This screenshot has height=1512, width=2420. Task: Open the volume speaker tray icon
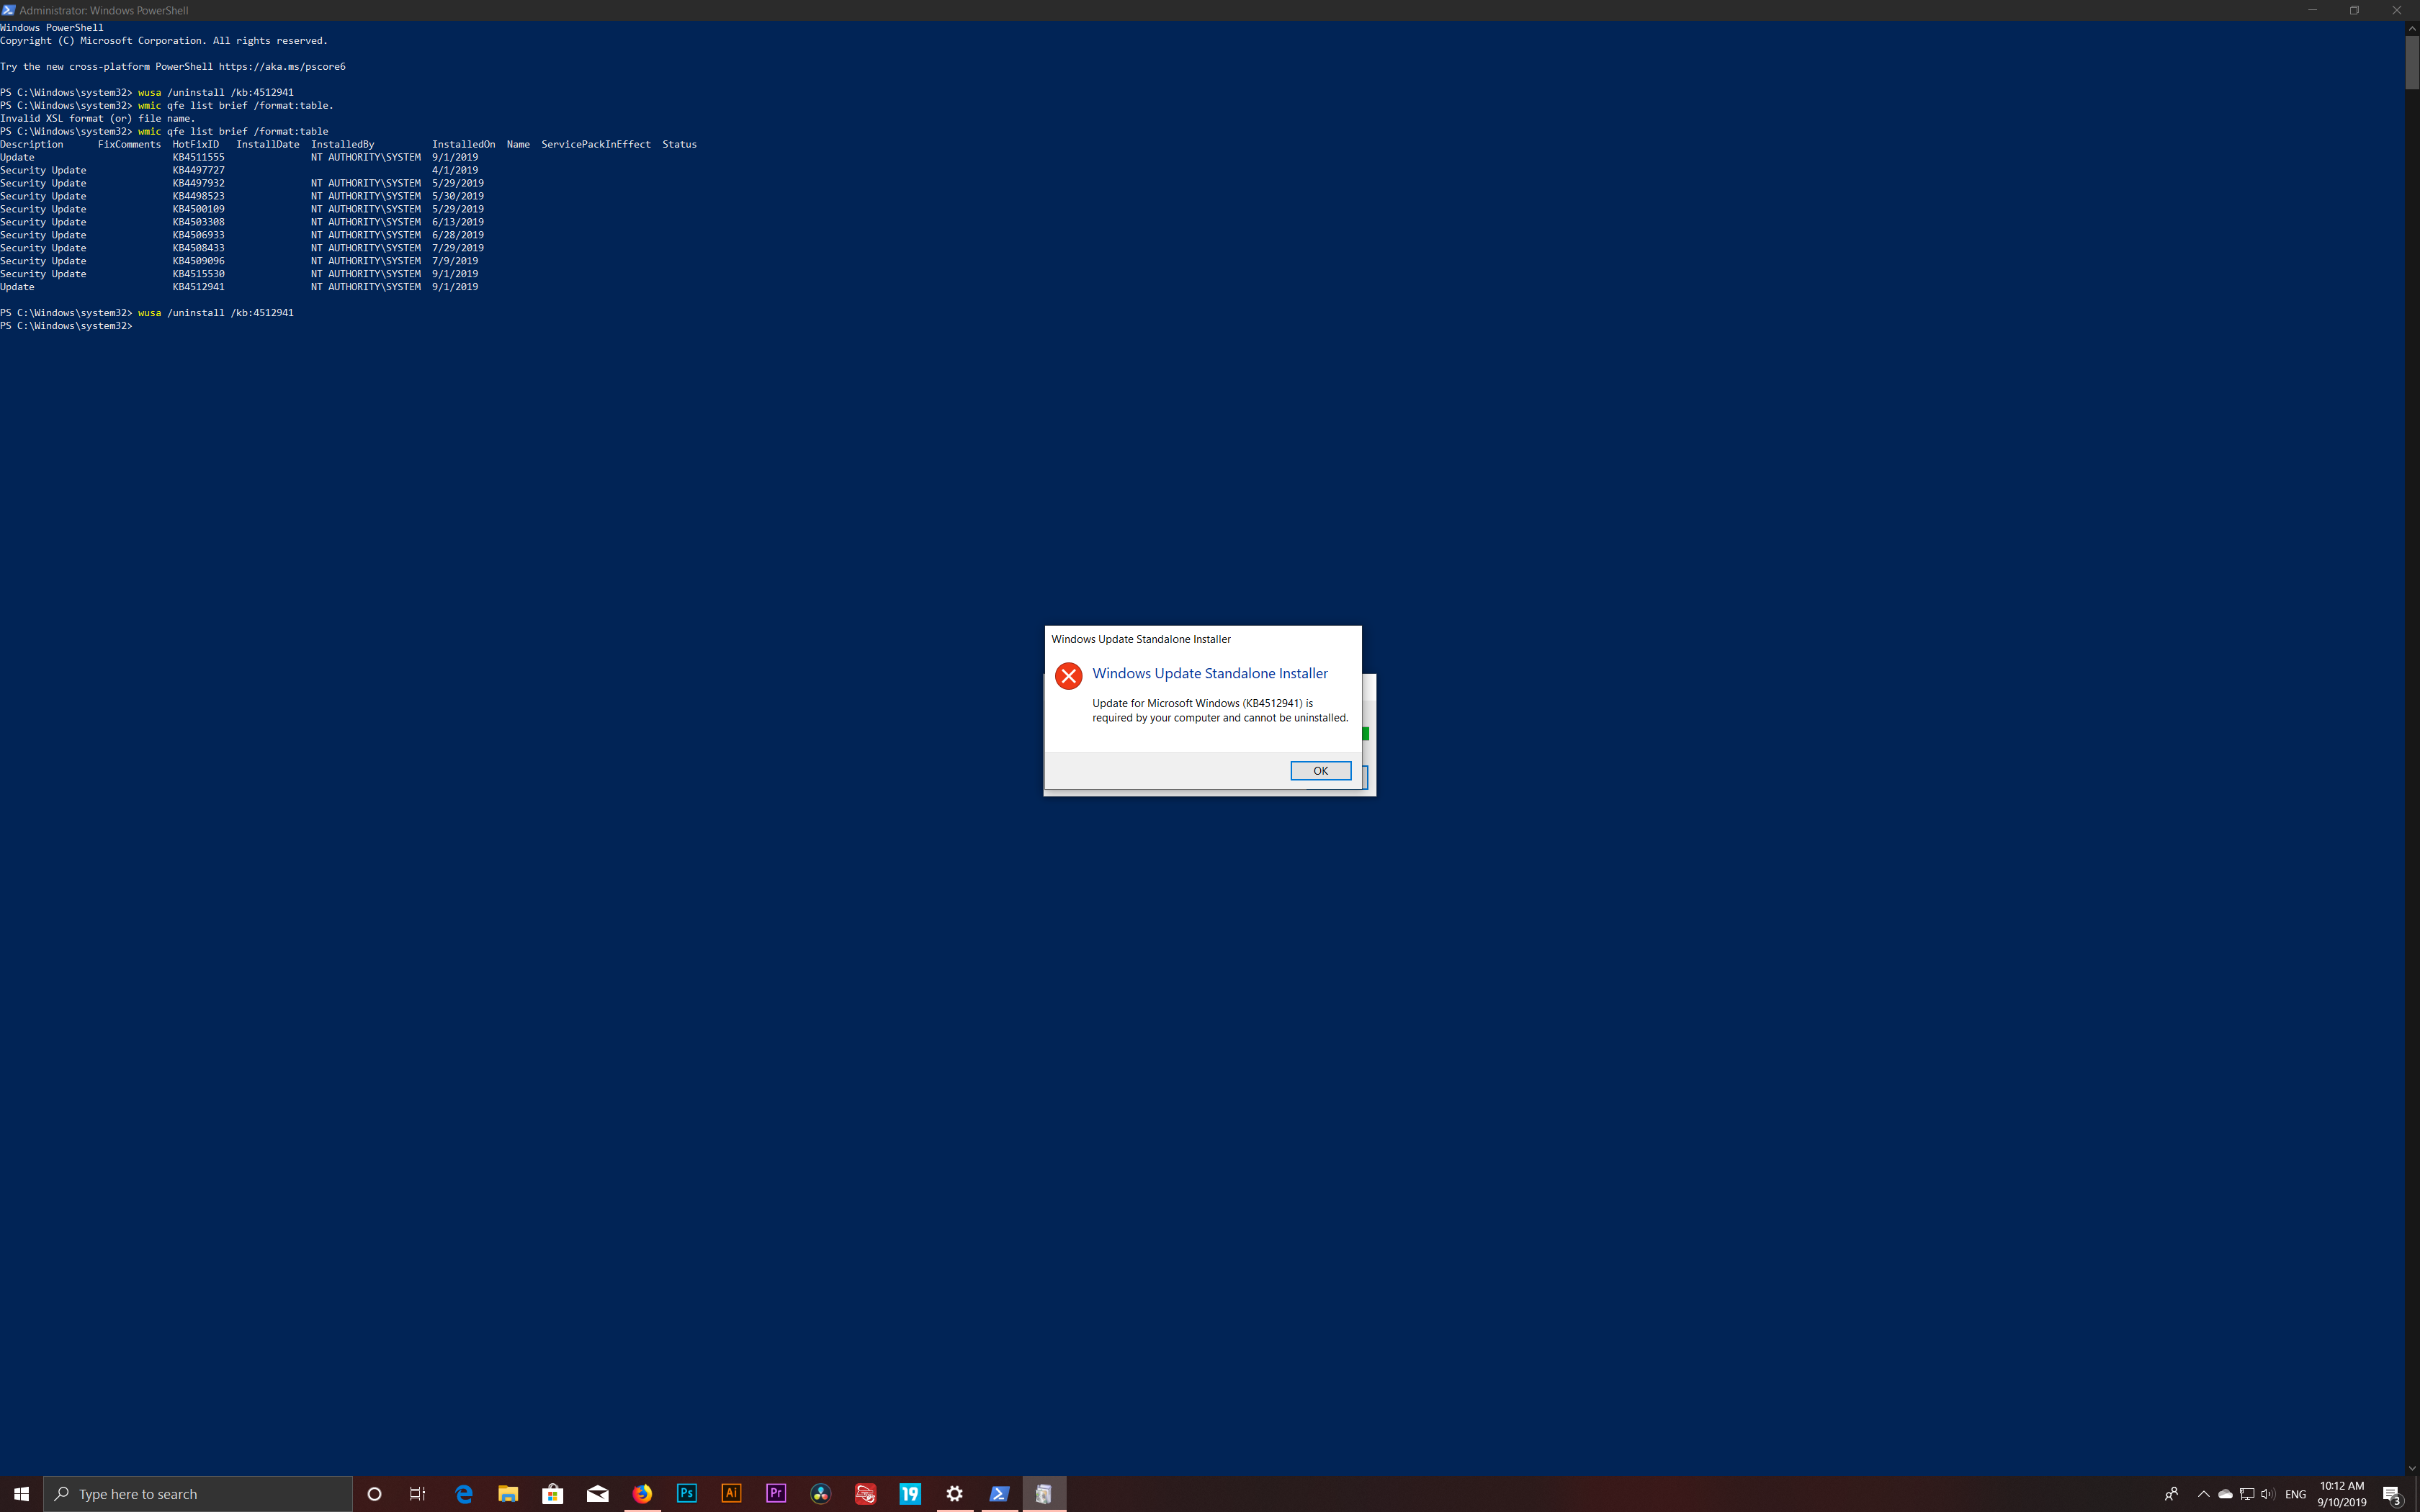click(x=2267, y=1494)
